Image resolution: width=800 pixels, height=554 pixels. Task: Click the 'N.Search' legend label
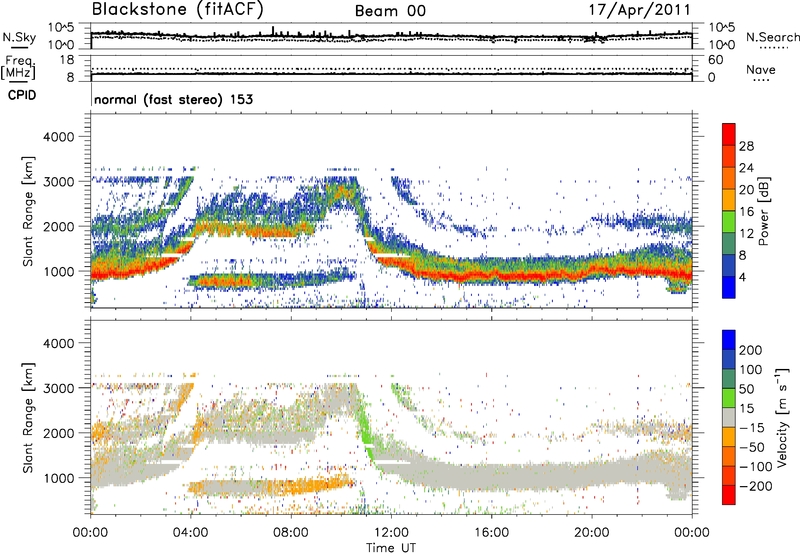[772, 37]
